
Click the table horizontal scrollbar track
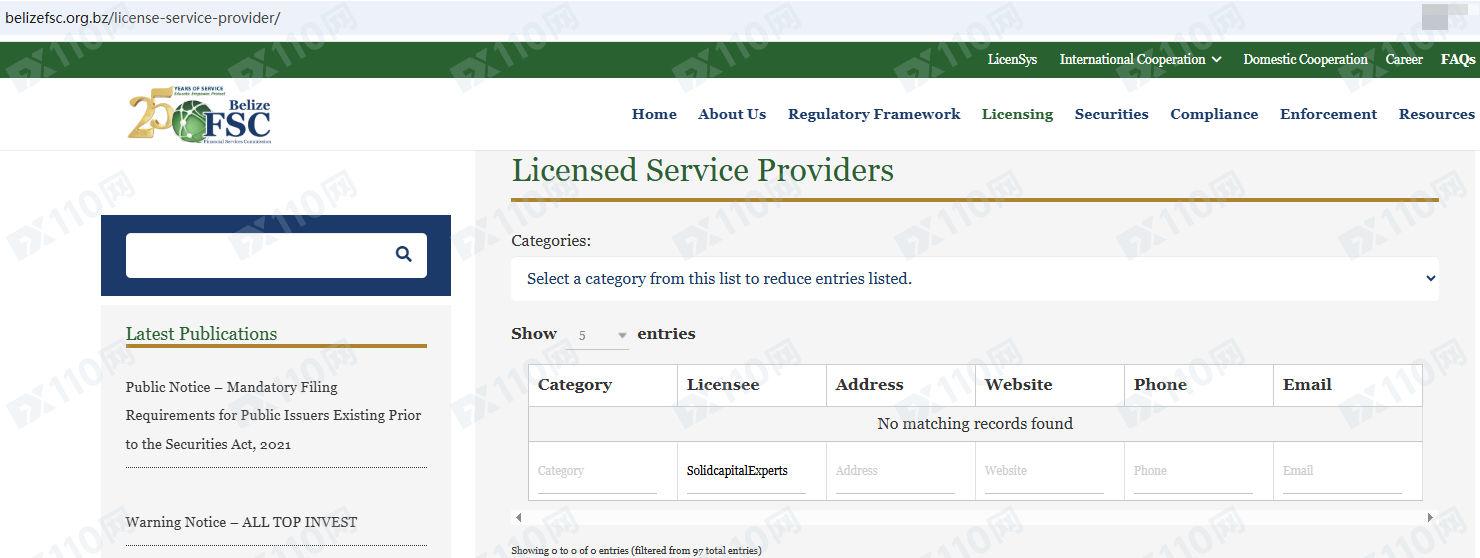click(974, 517)
